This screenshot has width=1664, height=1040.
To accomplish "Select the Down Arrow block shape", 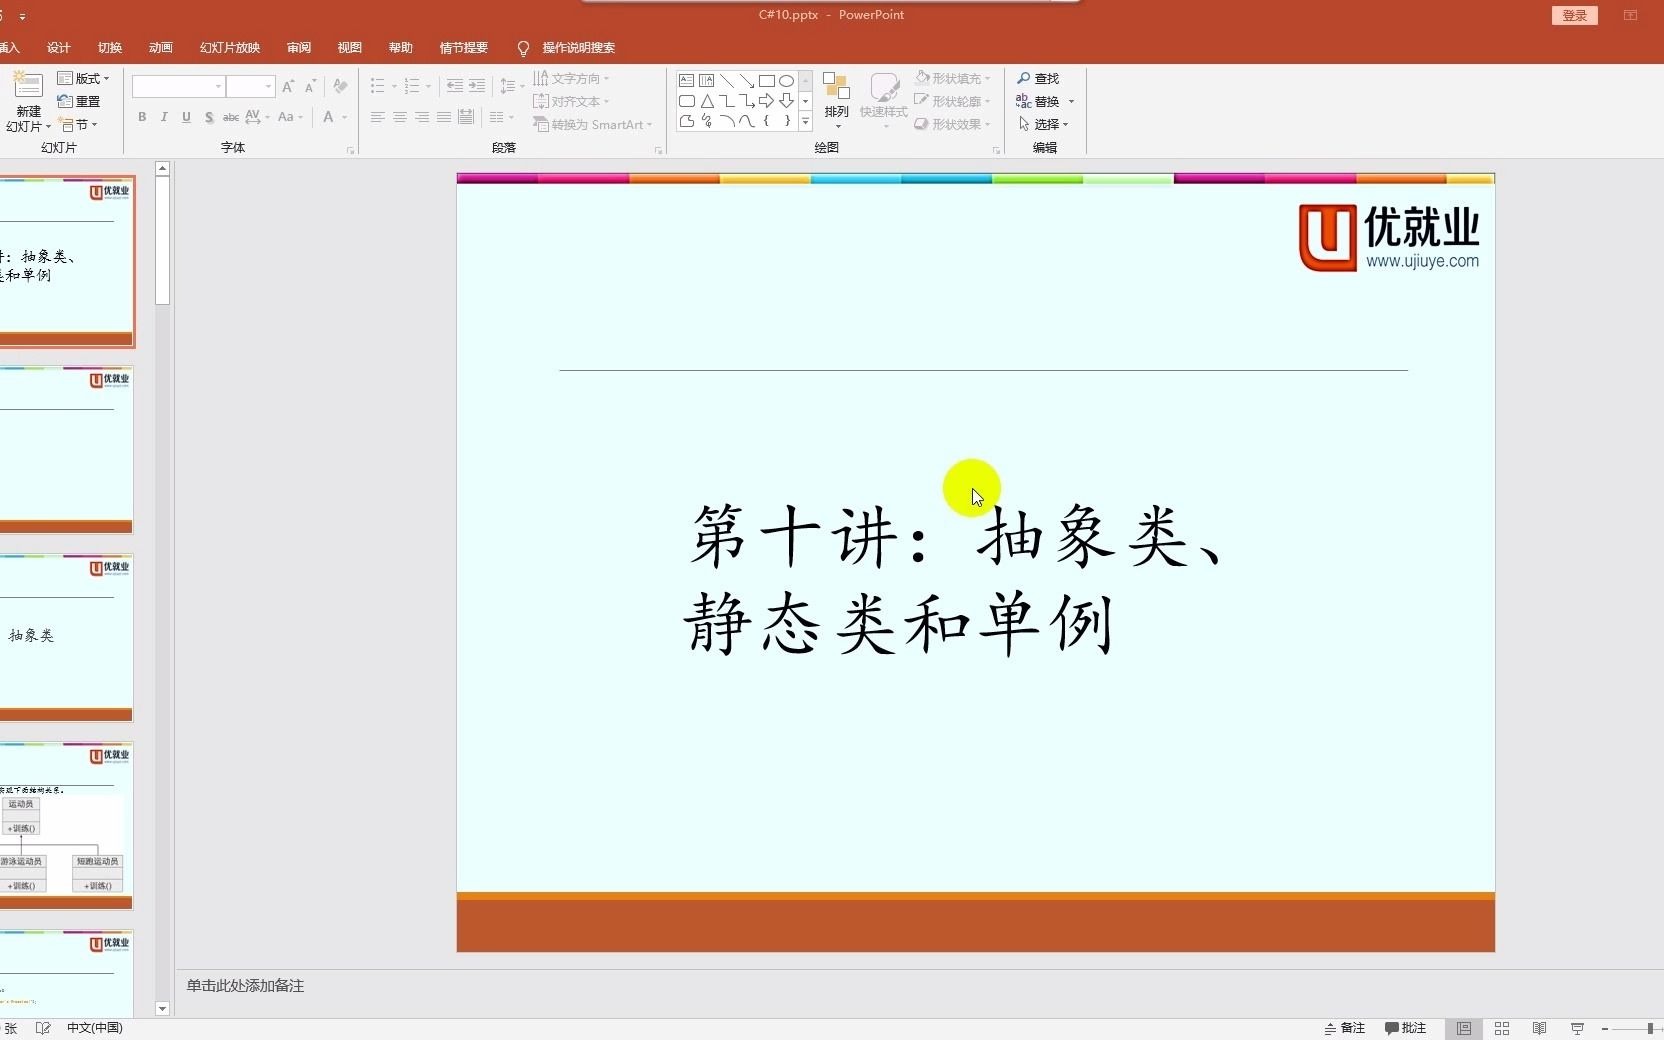I will pyautogui.click(x=787, y=101).
